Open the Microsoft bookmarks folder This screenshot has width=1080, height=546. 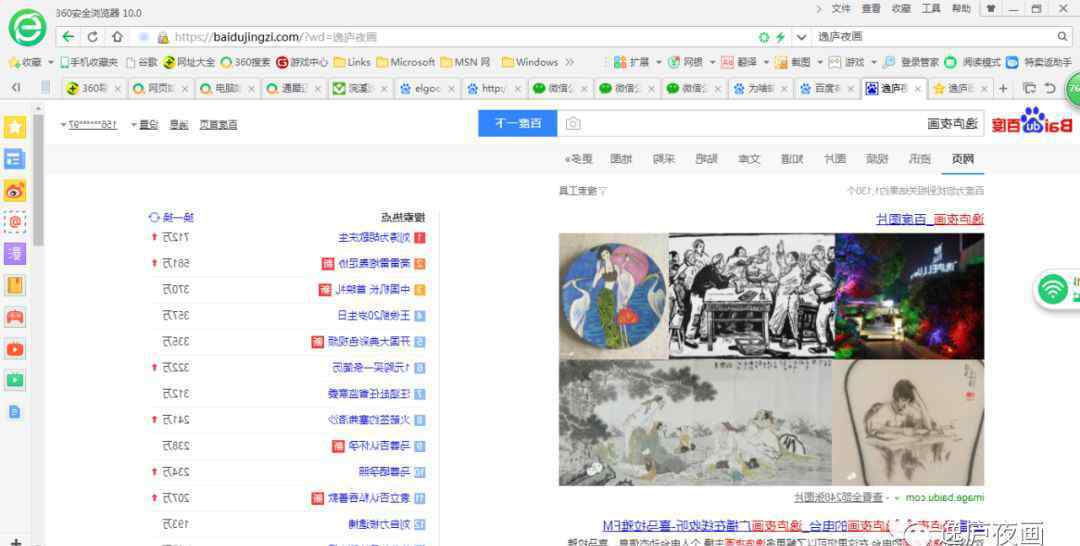pyautogui.click(x=406, y=63)
